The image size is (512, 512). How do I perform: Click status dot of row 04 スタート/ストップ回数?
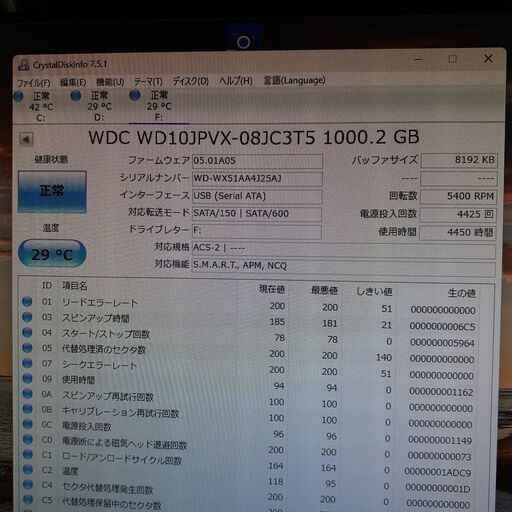point(27,332)
